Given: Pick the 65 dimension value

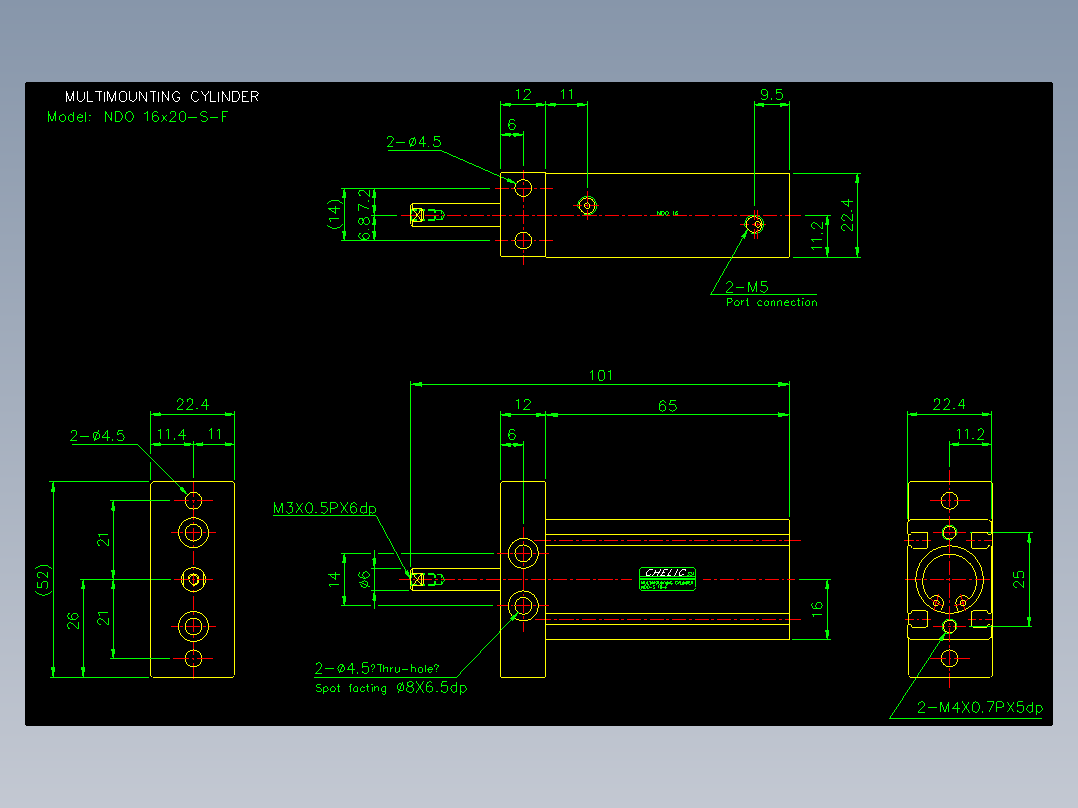Looking at the screenshot, I should [x=667, y=406].
